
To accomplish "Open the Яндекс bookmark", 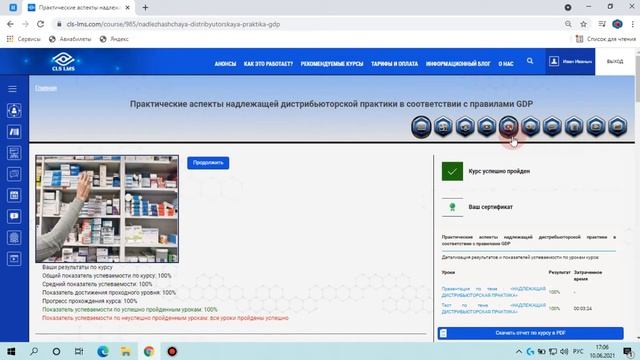I will (114, 39).
